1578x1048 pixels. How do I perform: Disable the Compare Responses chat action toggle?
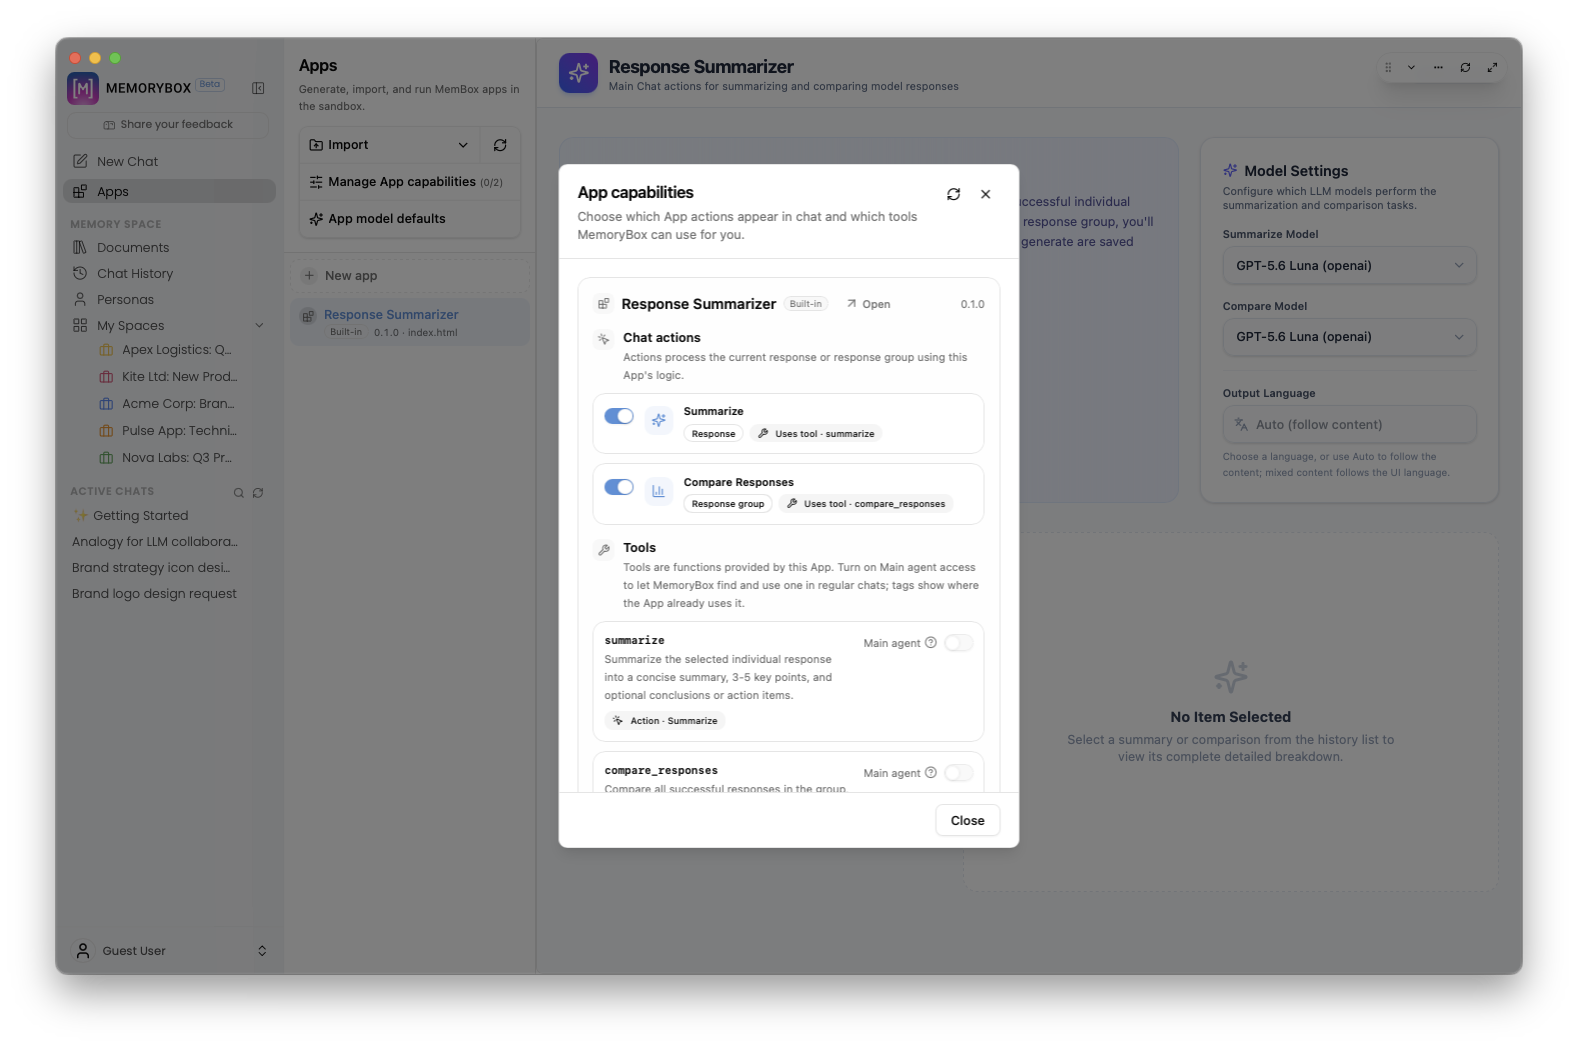click(619, 487)
